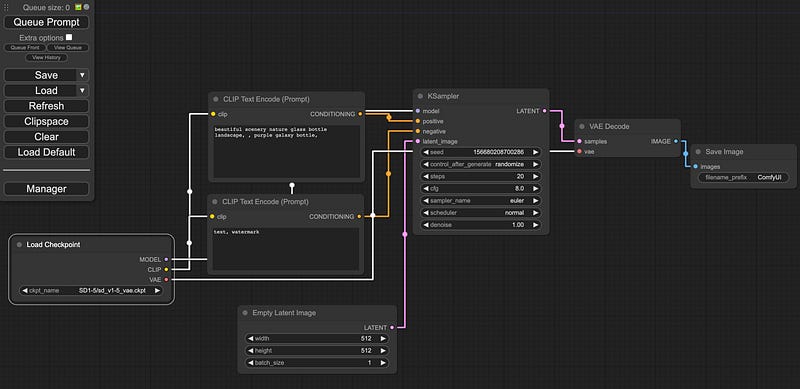The image size is (800, 389).
Task: Decrease denoise with the left arrow
Action: 426,225
